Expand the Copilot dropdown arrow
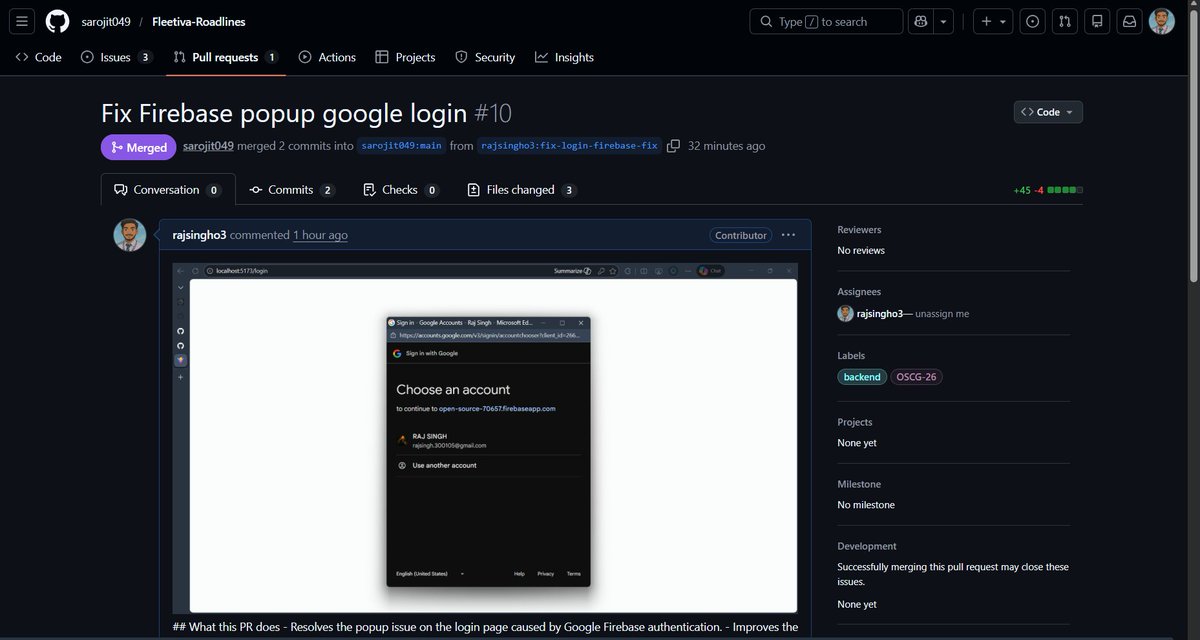 943,21
